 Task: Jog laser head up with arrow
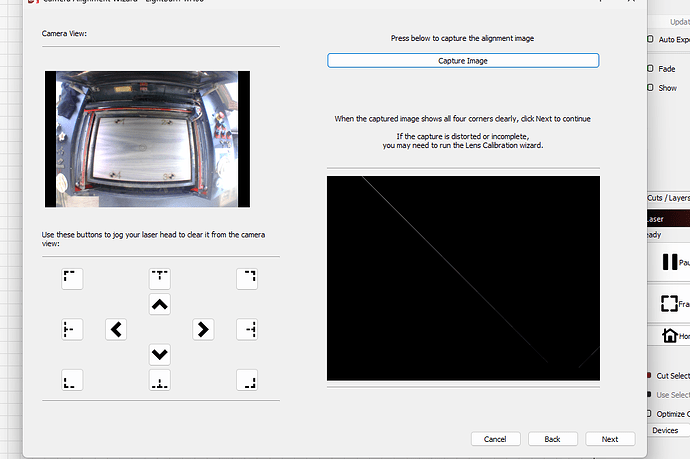click(160, 304)
